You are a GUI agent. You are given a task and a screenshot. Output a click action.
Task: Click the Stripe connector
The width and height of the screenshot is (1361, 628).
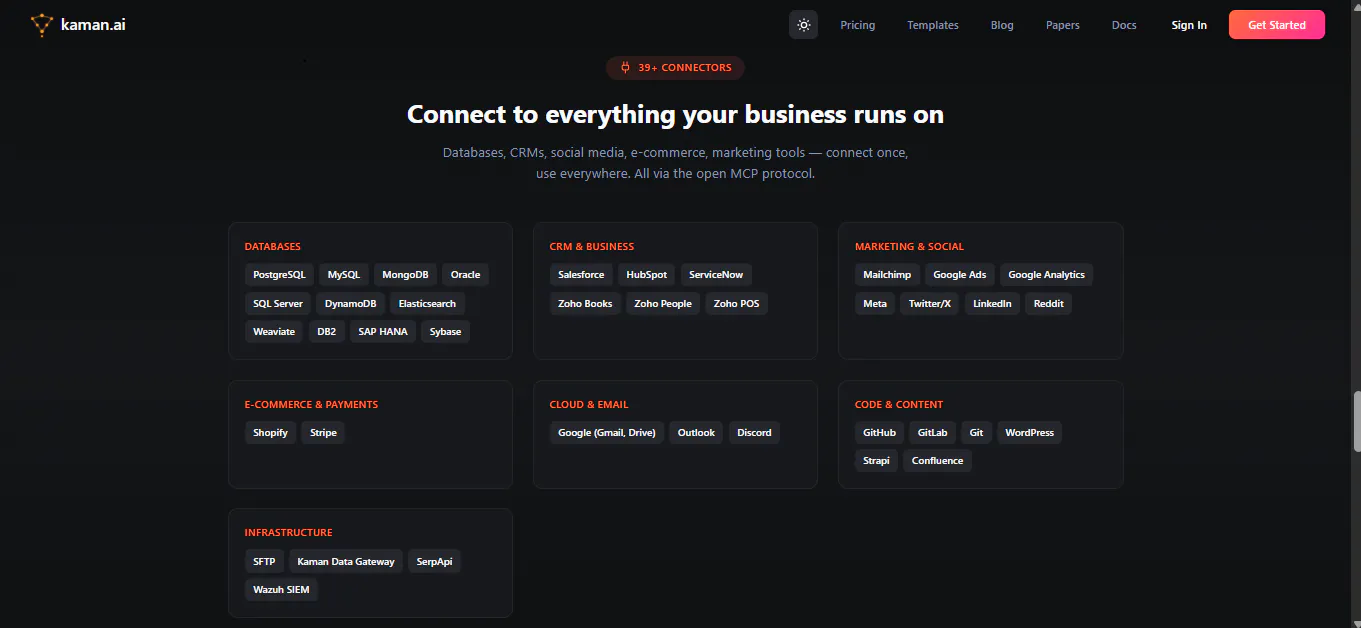point(323,433)
